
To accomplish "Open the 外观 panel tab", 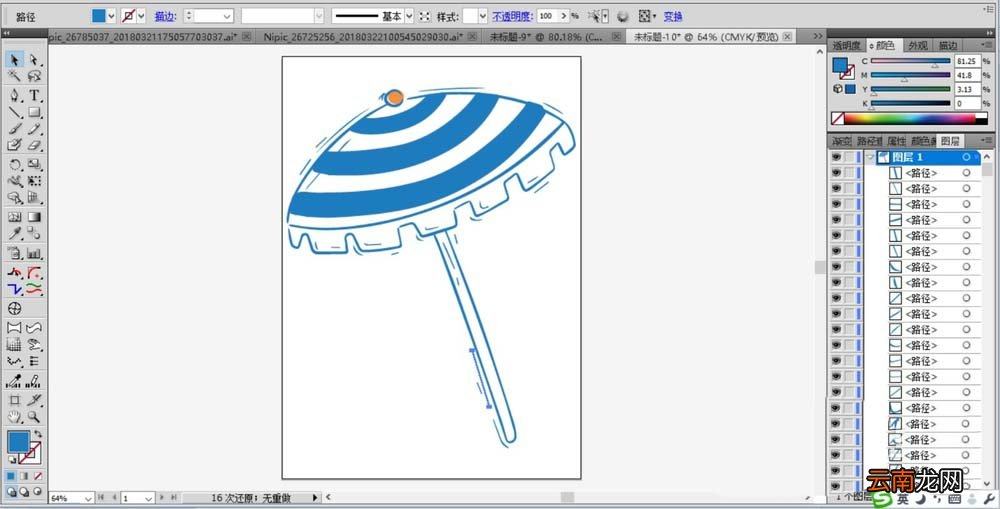I will (x=918, y=46).
